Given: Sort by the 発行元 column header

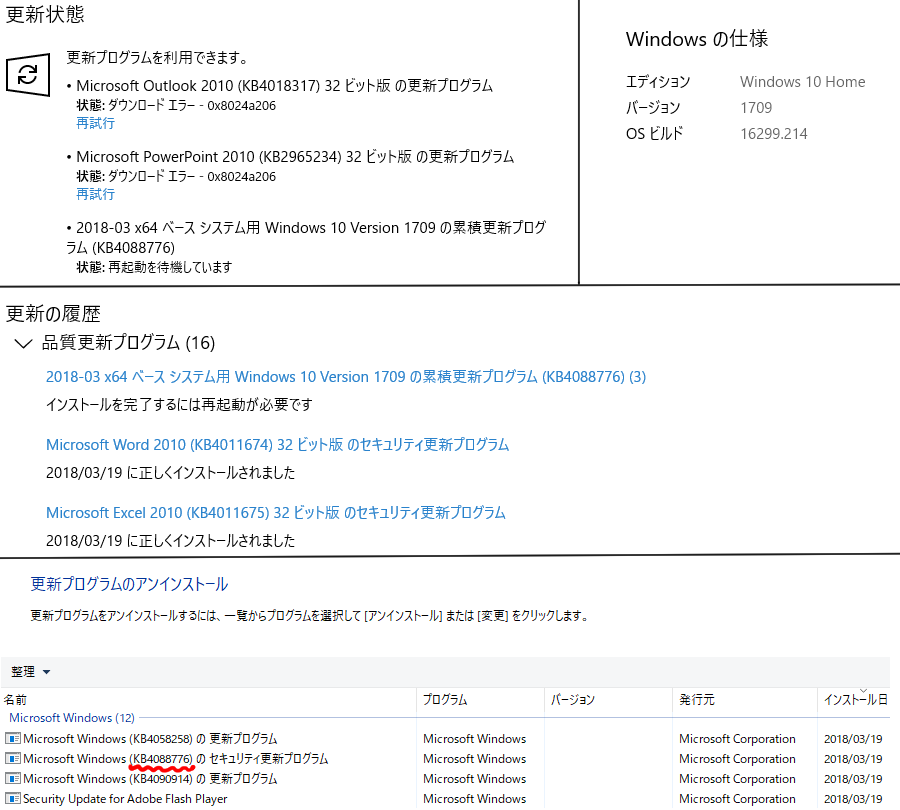Looking at the screenshot, I should [697, 700].
